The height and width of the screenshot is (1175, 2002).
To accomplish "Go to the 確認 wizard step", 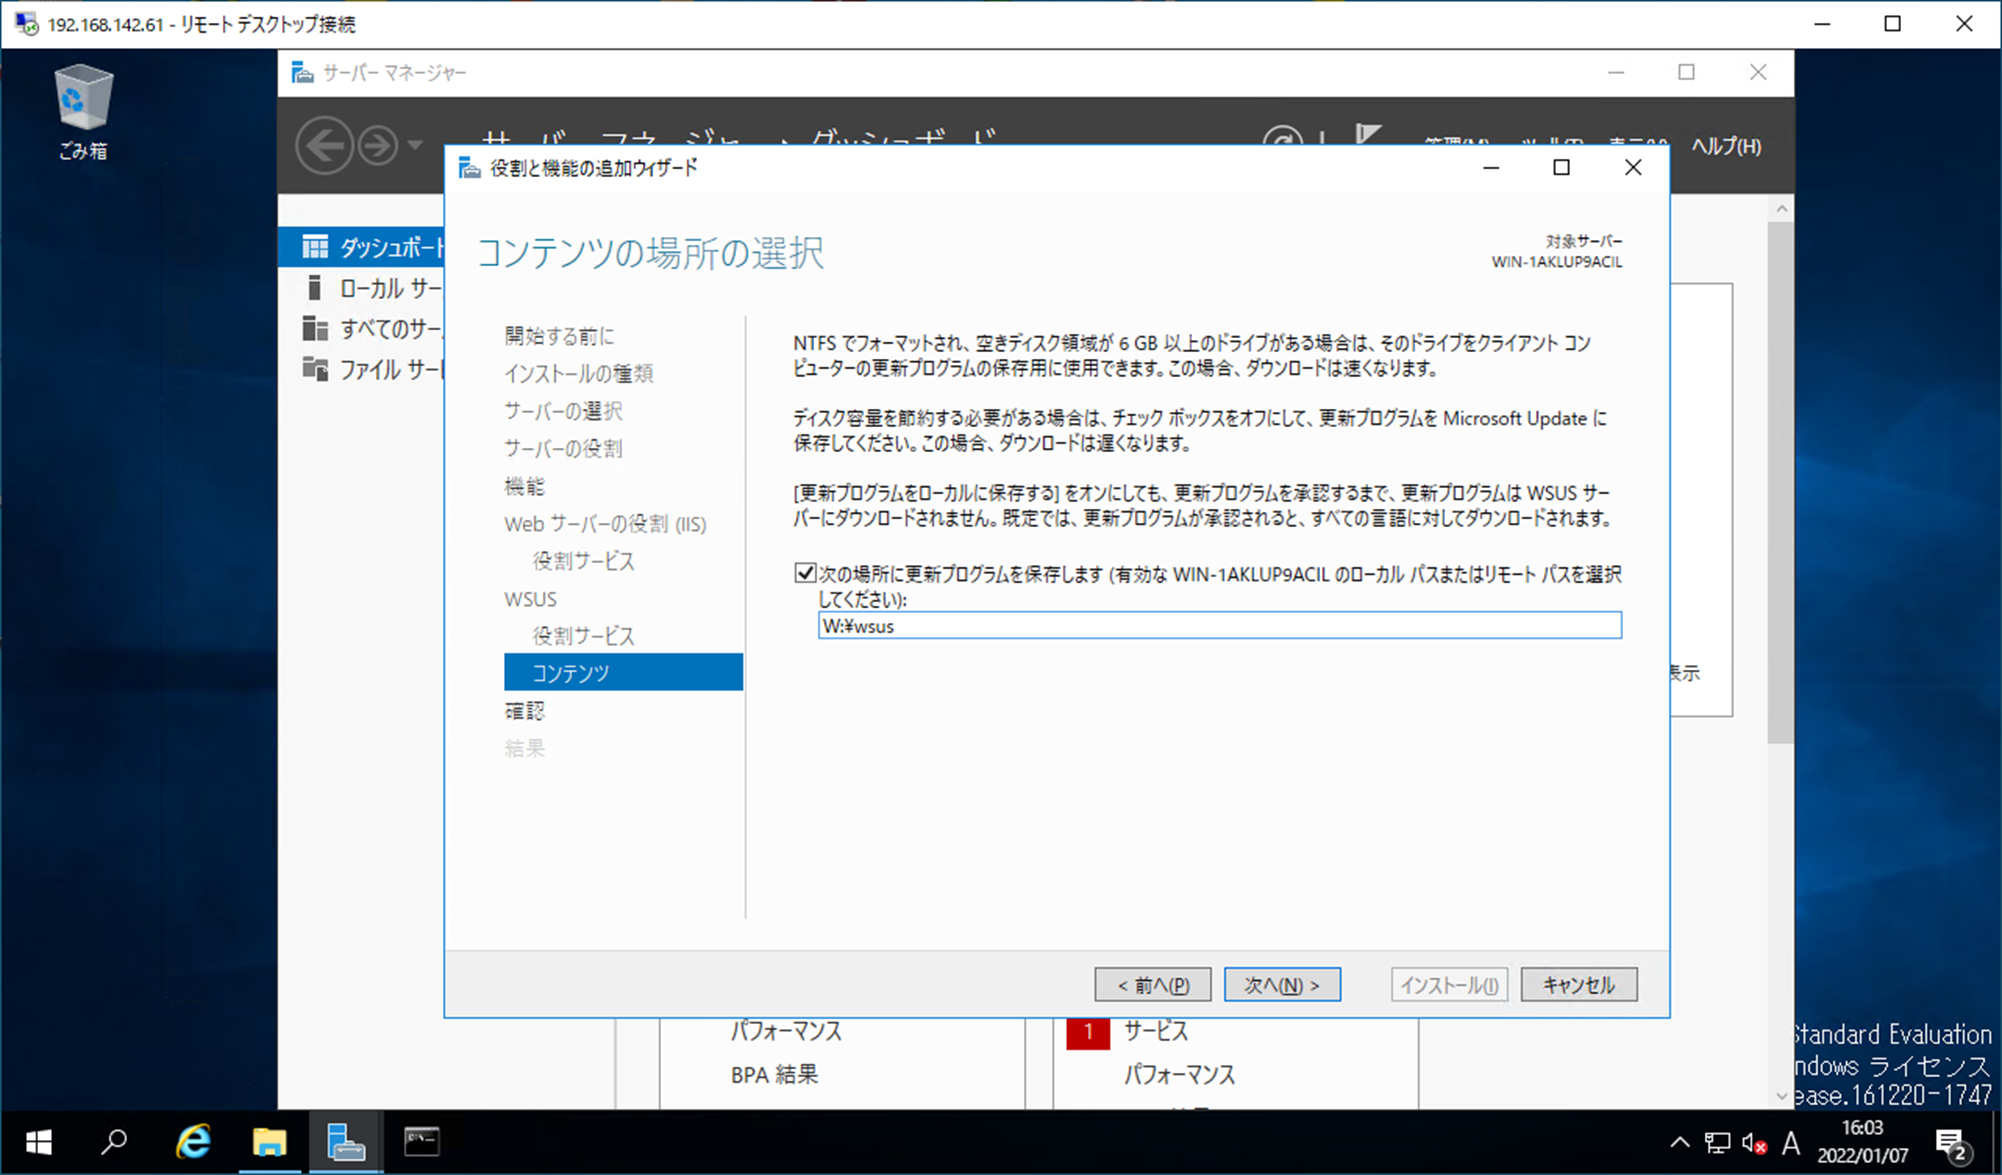I will point(524,711).
